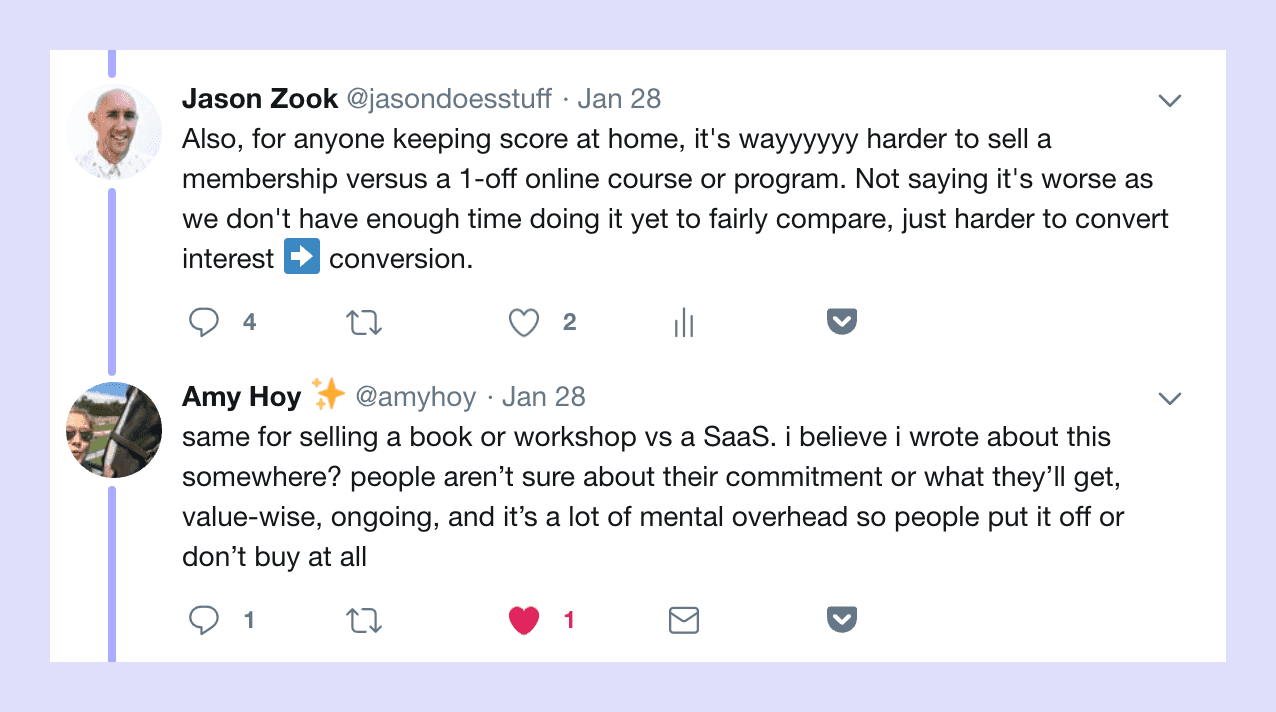View the 4 replies on Jason's tweet

pyautogui.click(x=249, y=322)
